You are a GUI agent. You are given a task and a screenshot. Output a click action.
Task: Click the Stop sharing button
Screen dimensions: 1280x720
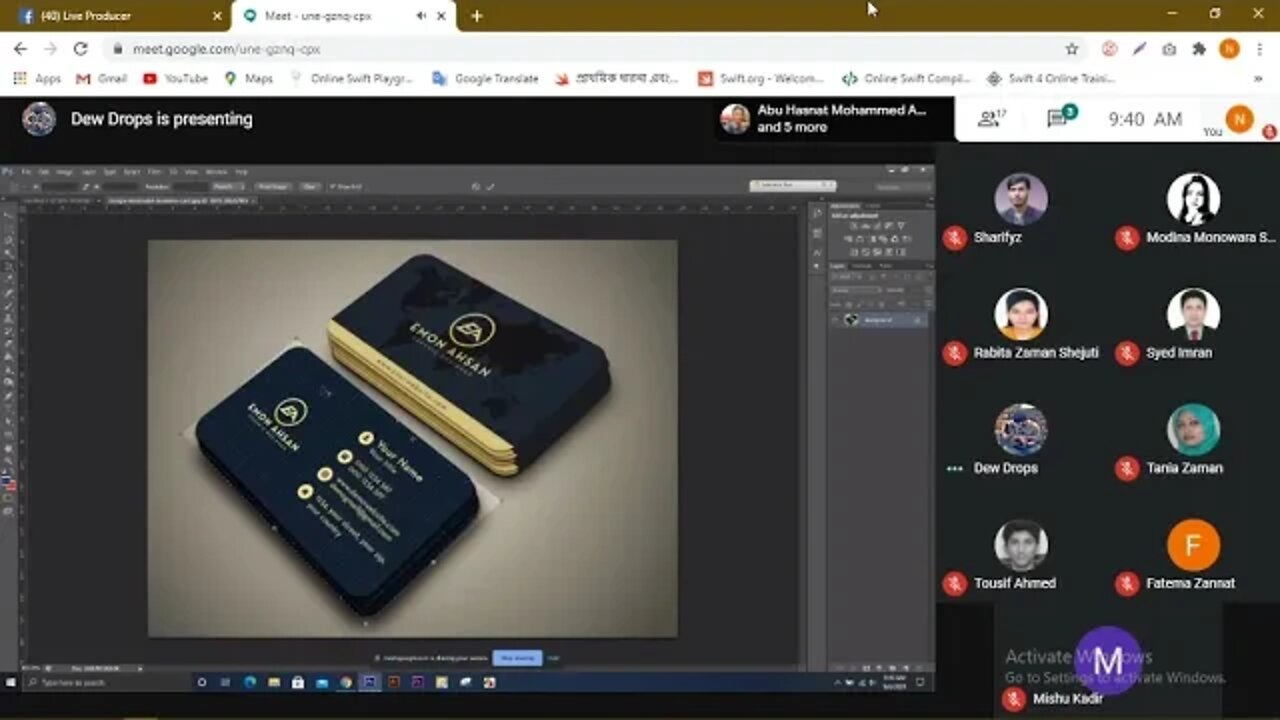[517, 657]
